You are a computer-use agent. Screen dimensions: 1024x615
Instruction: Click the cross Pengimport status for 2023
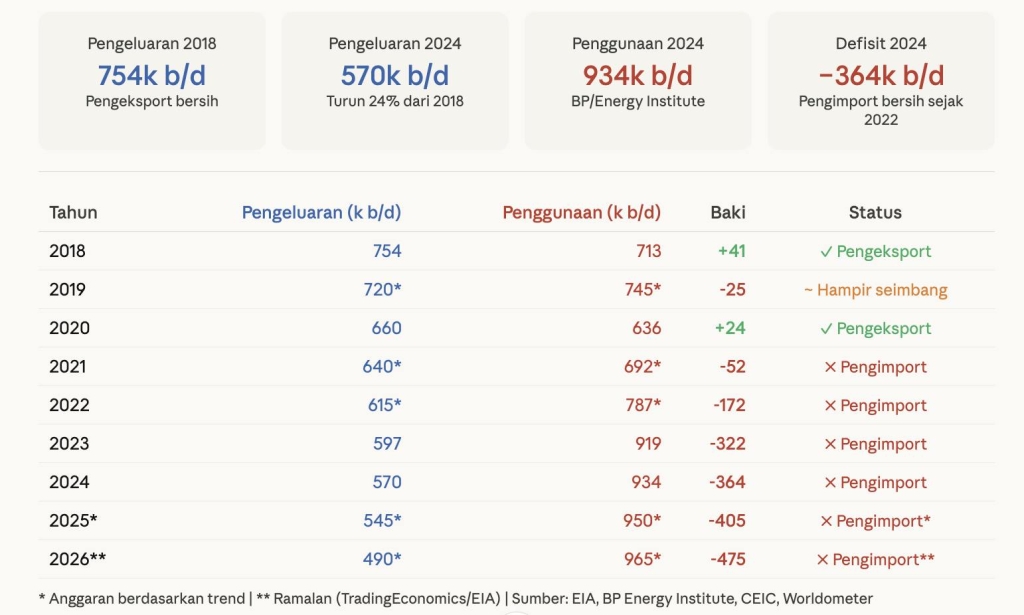click(875, 444)
